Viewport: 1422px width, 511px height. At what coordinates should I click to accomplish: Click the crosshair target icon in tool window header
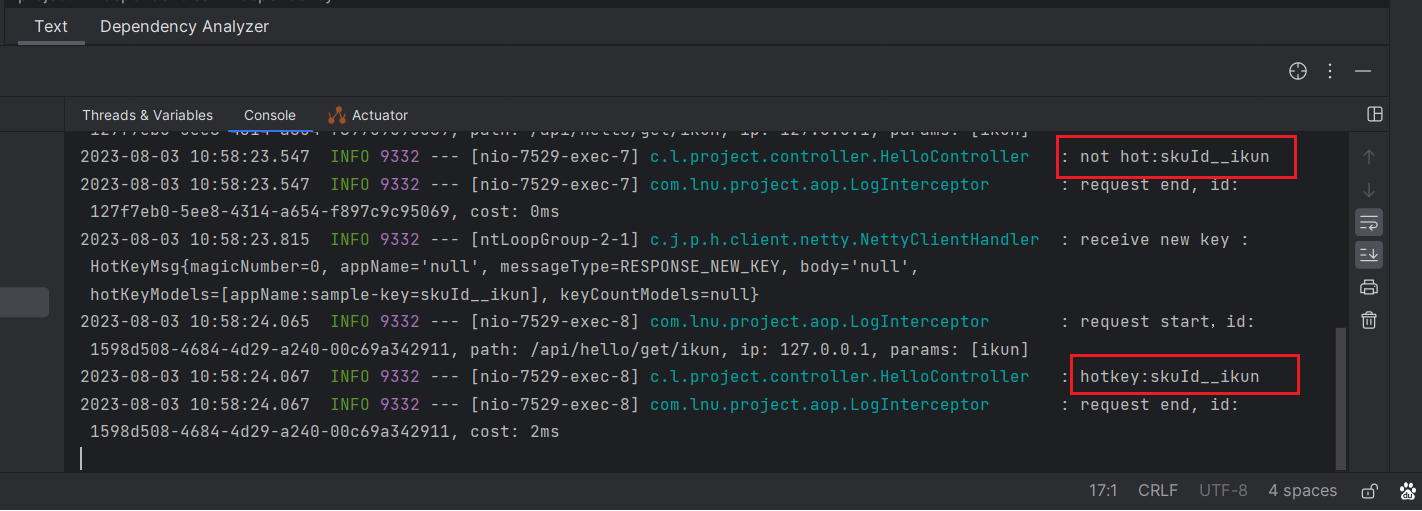point(1298,71)
